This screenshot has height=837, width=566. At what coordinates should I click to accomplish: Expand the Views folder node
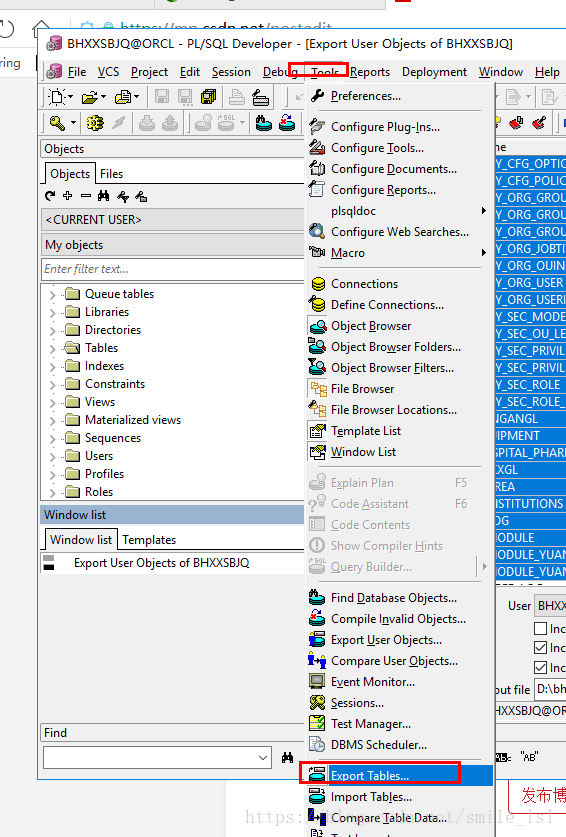click(x=52, y=403)
